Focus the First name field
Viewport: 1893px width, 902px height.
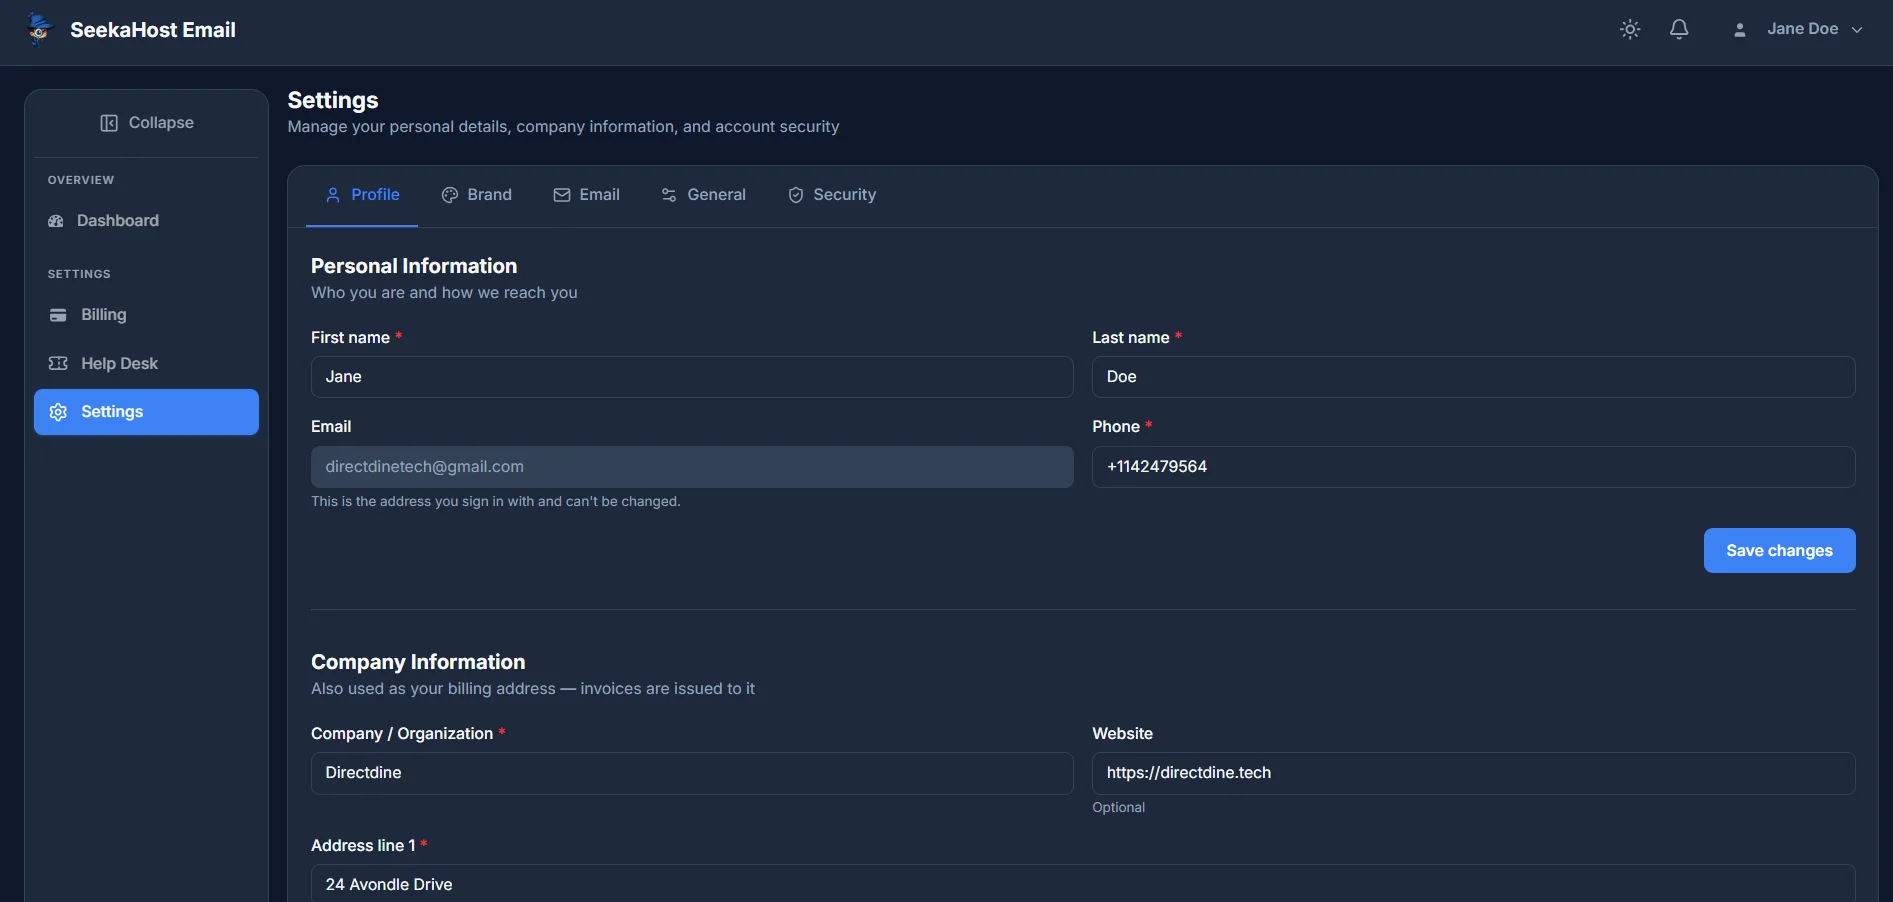point(692,377)
